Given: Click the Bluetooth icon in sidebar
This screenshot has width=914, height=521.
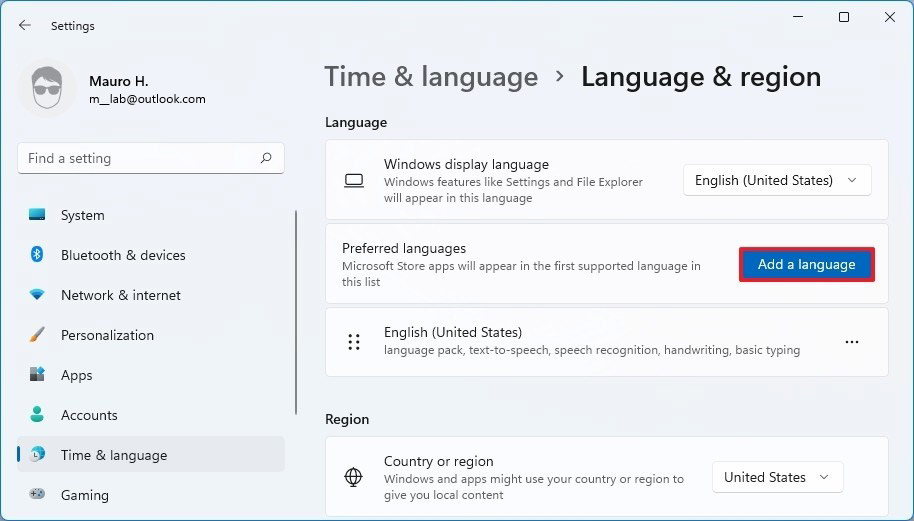Looking at the screenshot, I should tap(37, 254).
